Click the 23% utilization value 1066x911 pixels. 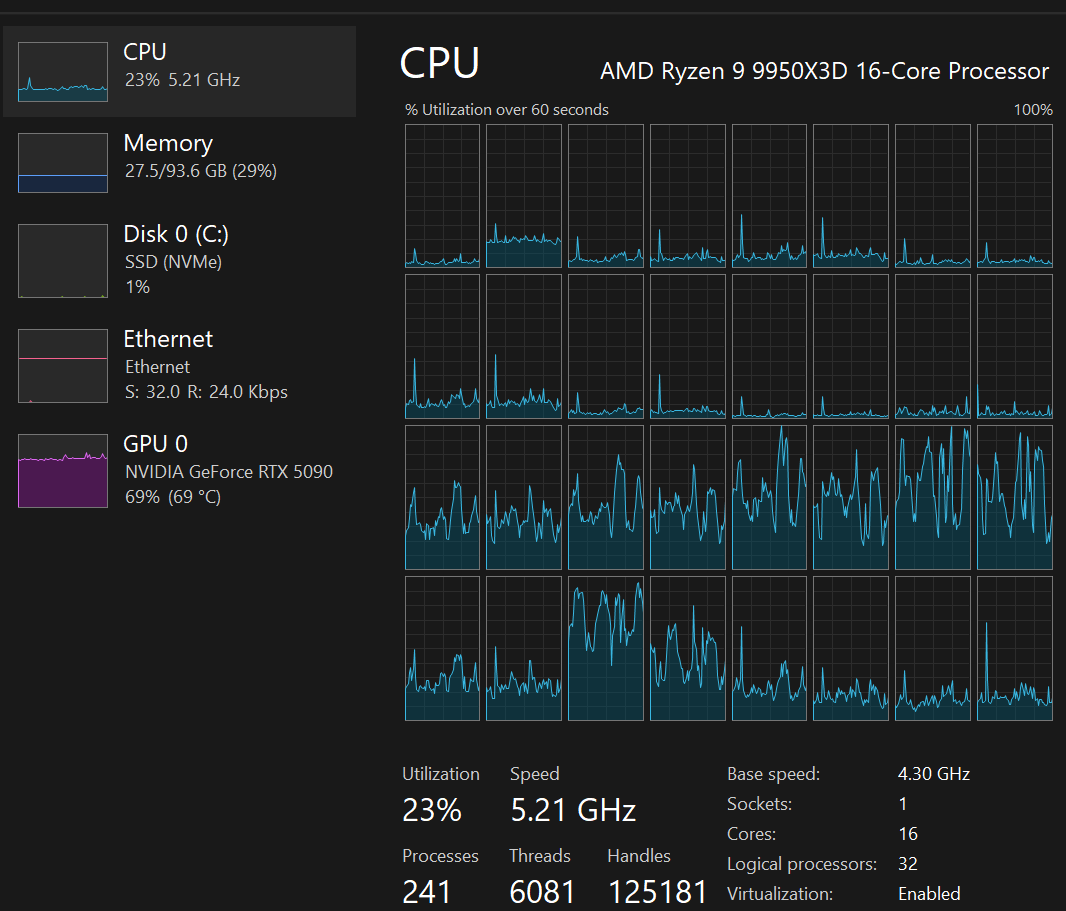point(432,810)
